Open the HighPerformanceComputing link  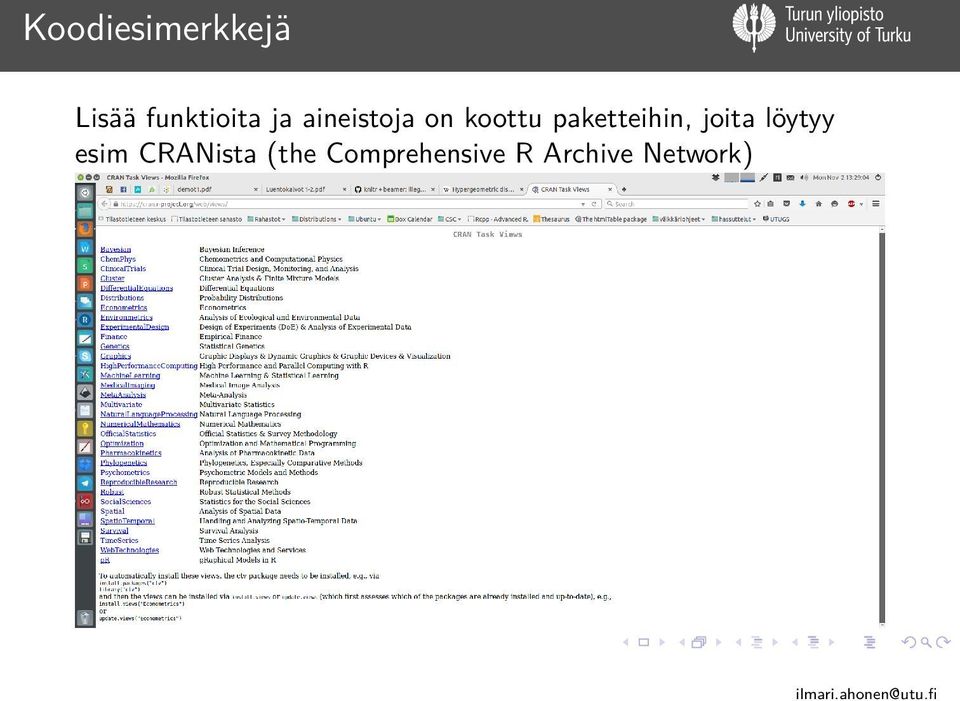pyautogui.click(x=149, y=366)
